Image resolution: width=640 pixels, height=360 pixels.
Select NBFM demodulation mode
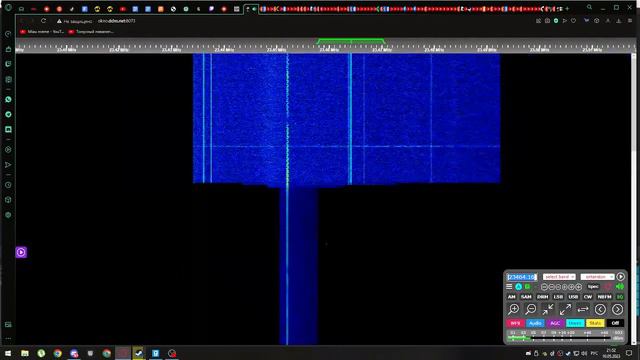pos(604,297)
